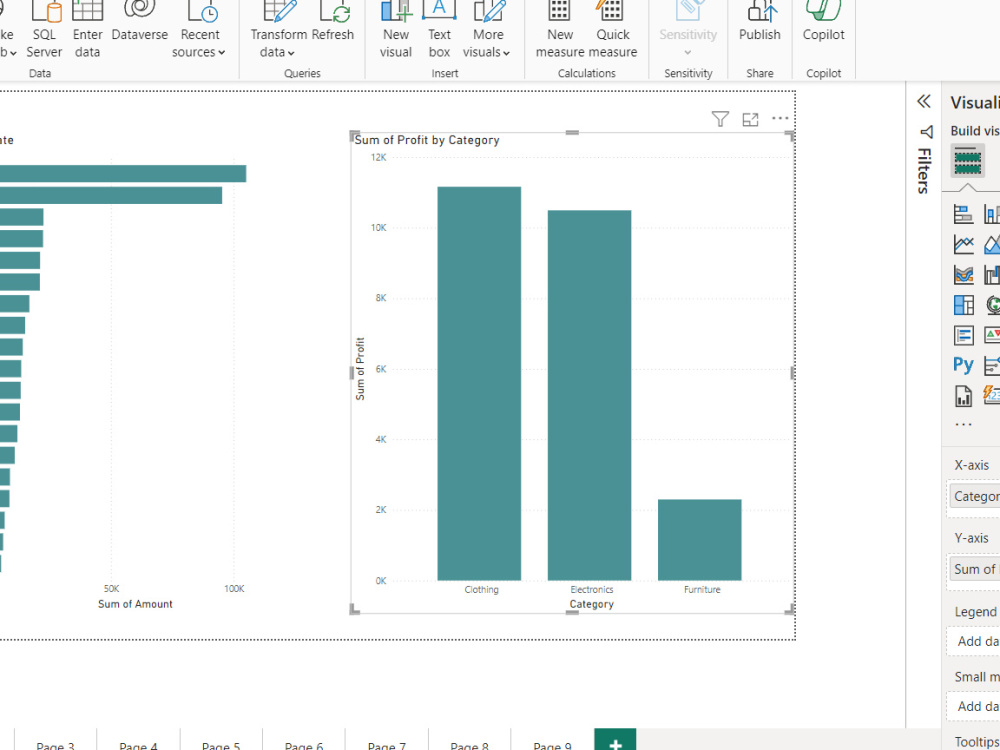
Task: Click the filter icon above Profit chart
Action: click(720, 119)
